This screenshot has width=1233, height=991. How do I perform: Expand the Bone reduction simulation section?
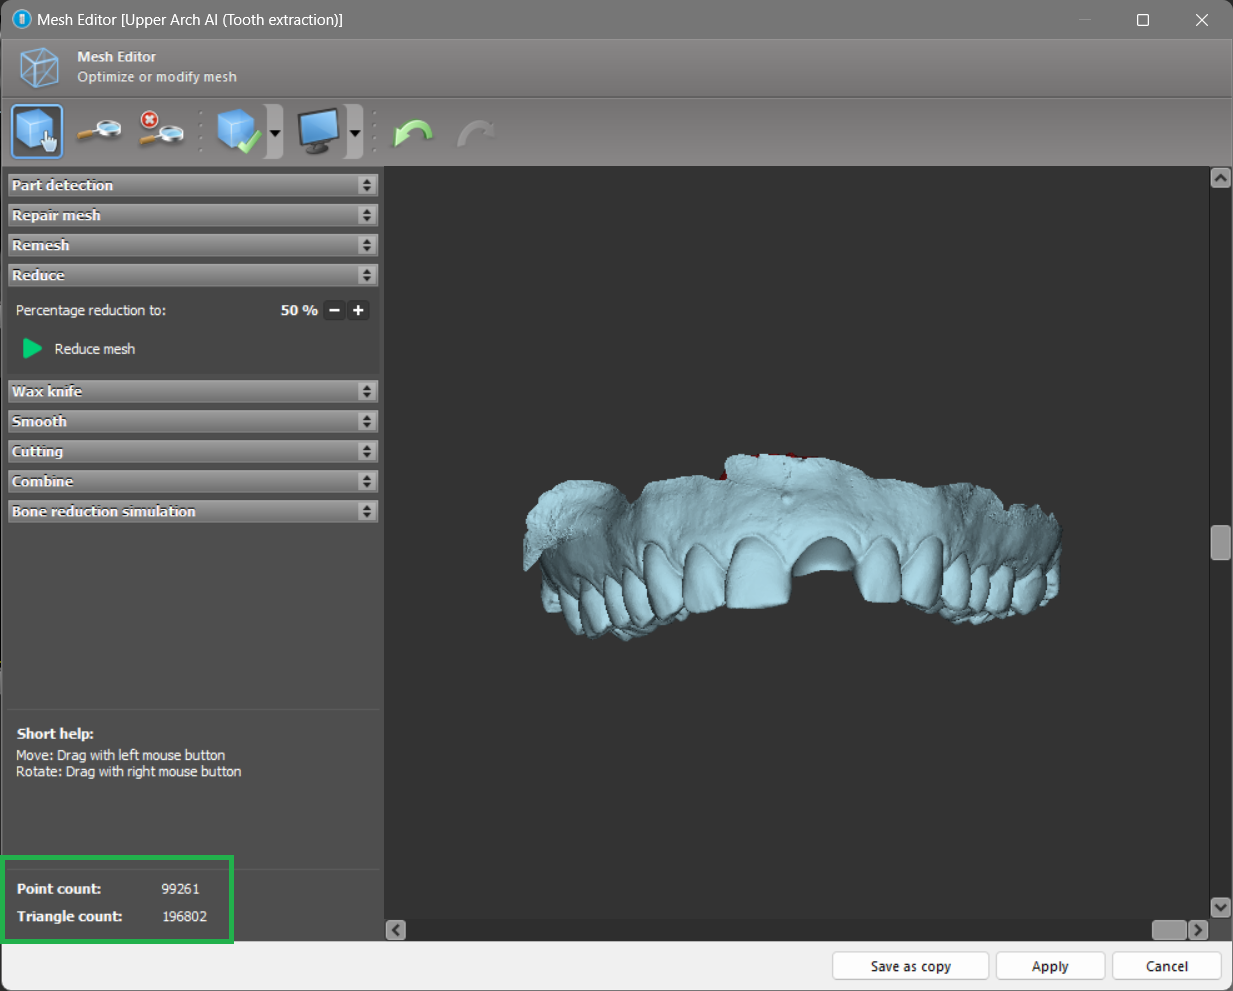pyautogui.click(x=192, y=511)
